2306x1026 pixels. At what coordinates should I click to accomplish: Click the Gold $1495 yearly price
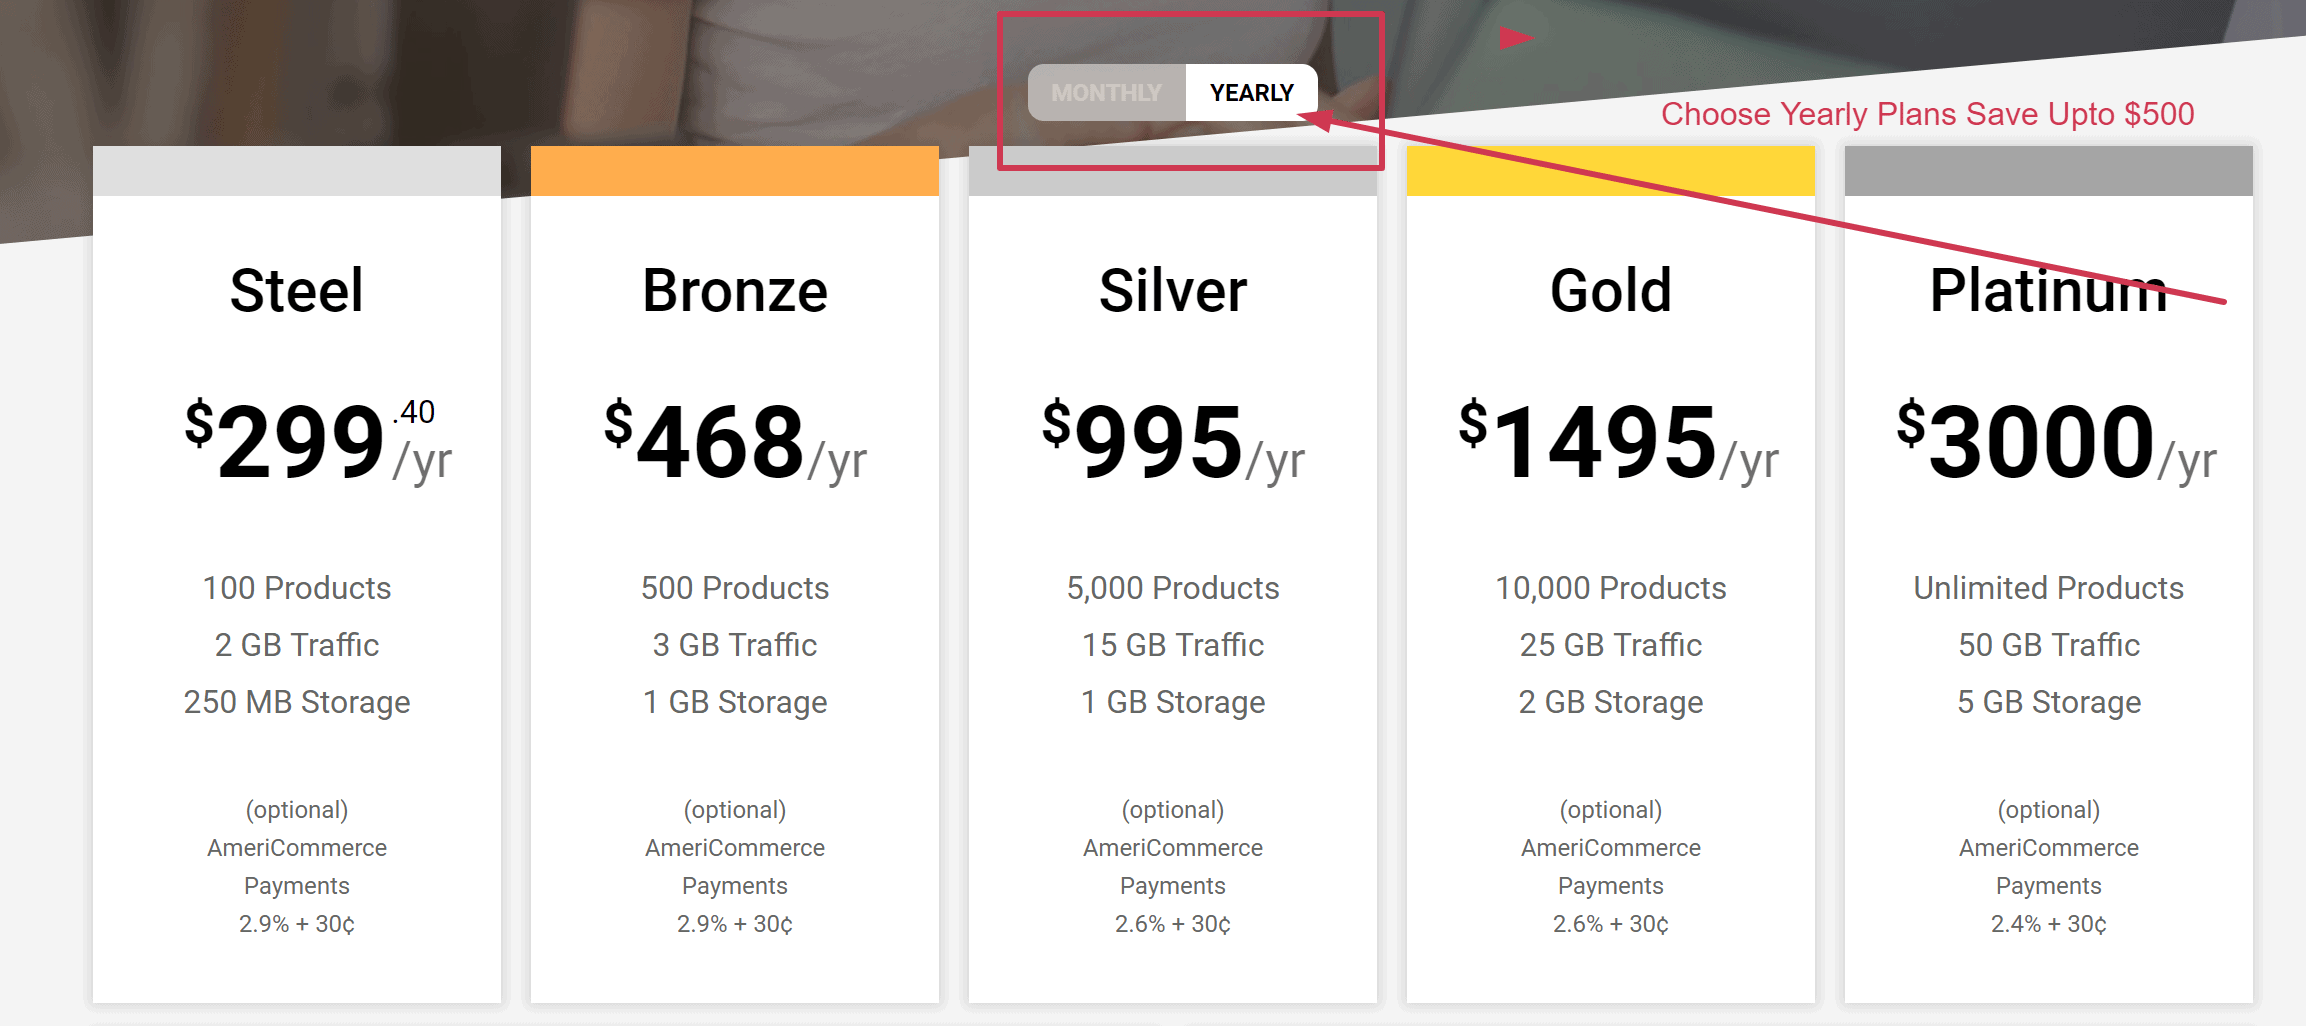click(x=1603, y=441)
